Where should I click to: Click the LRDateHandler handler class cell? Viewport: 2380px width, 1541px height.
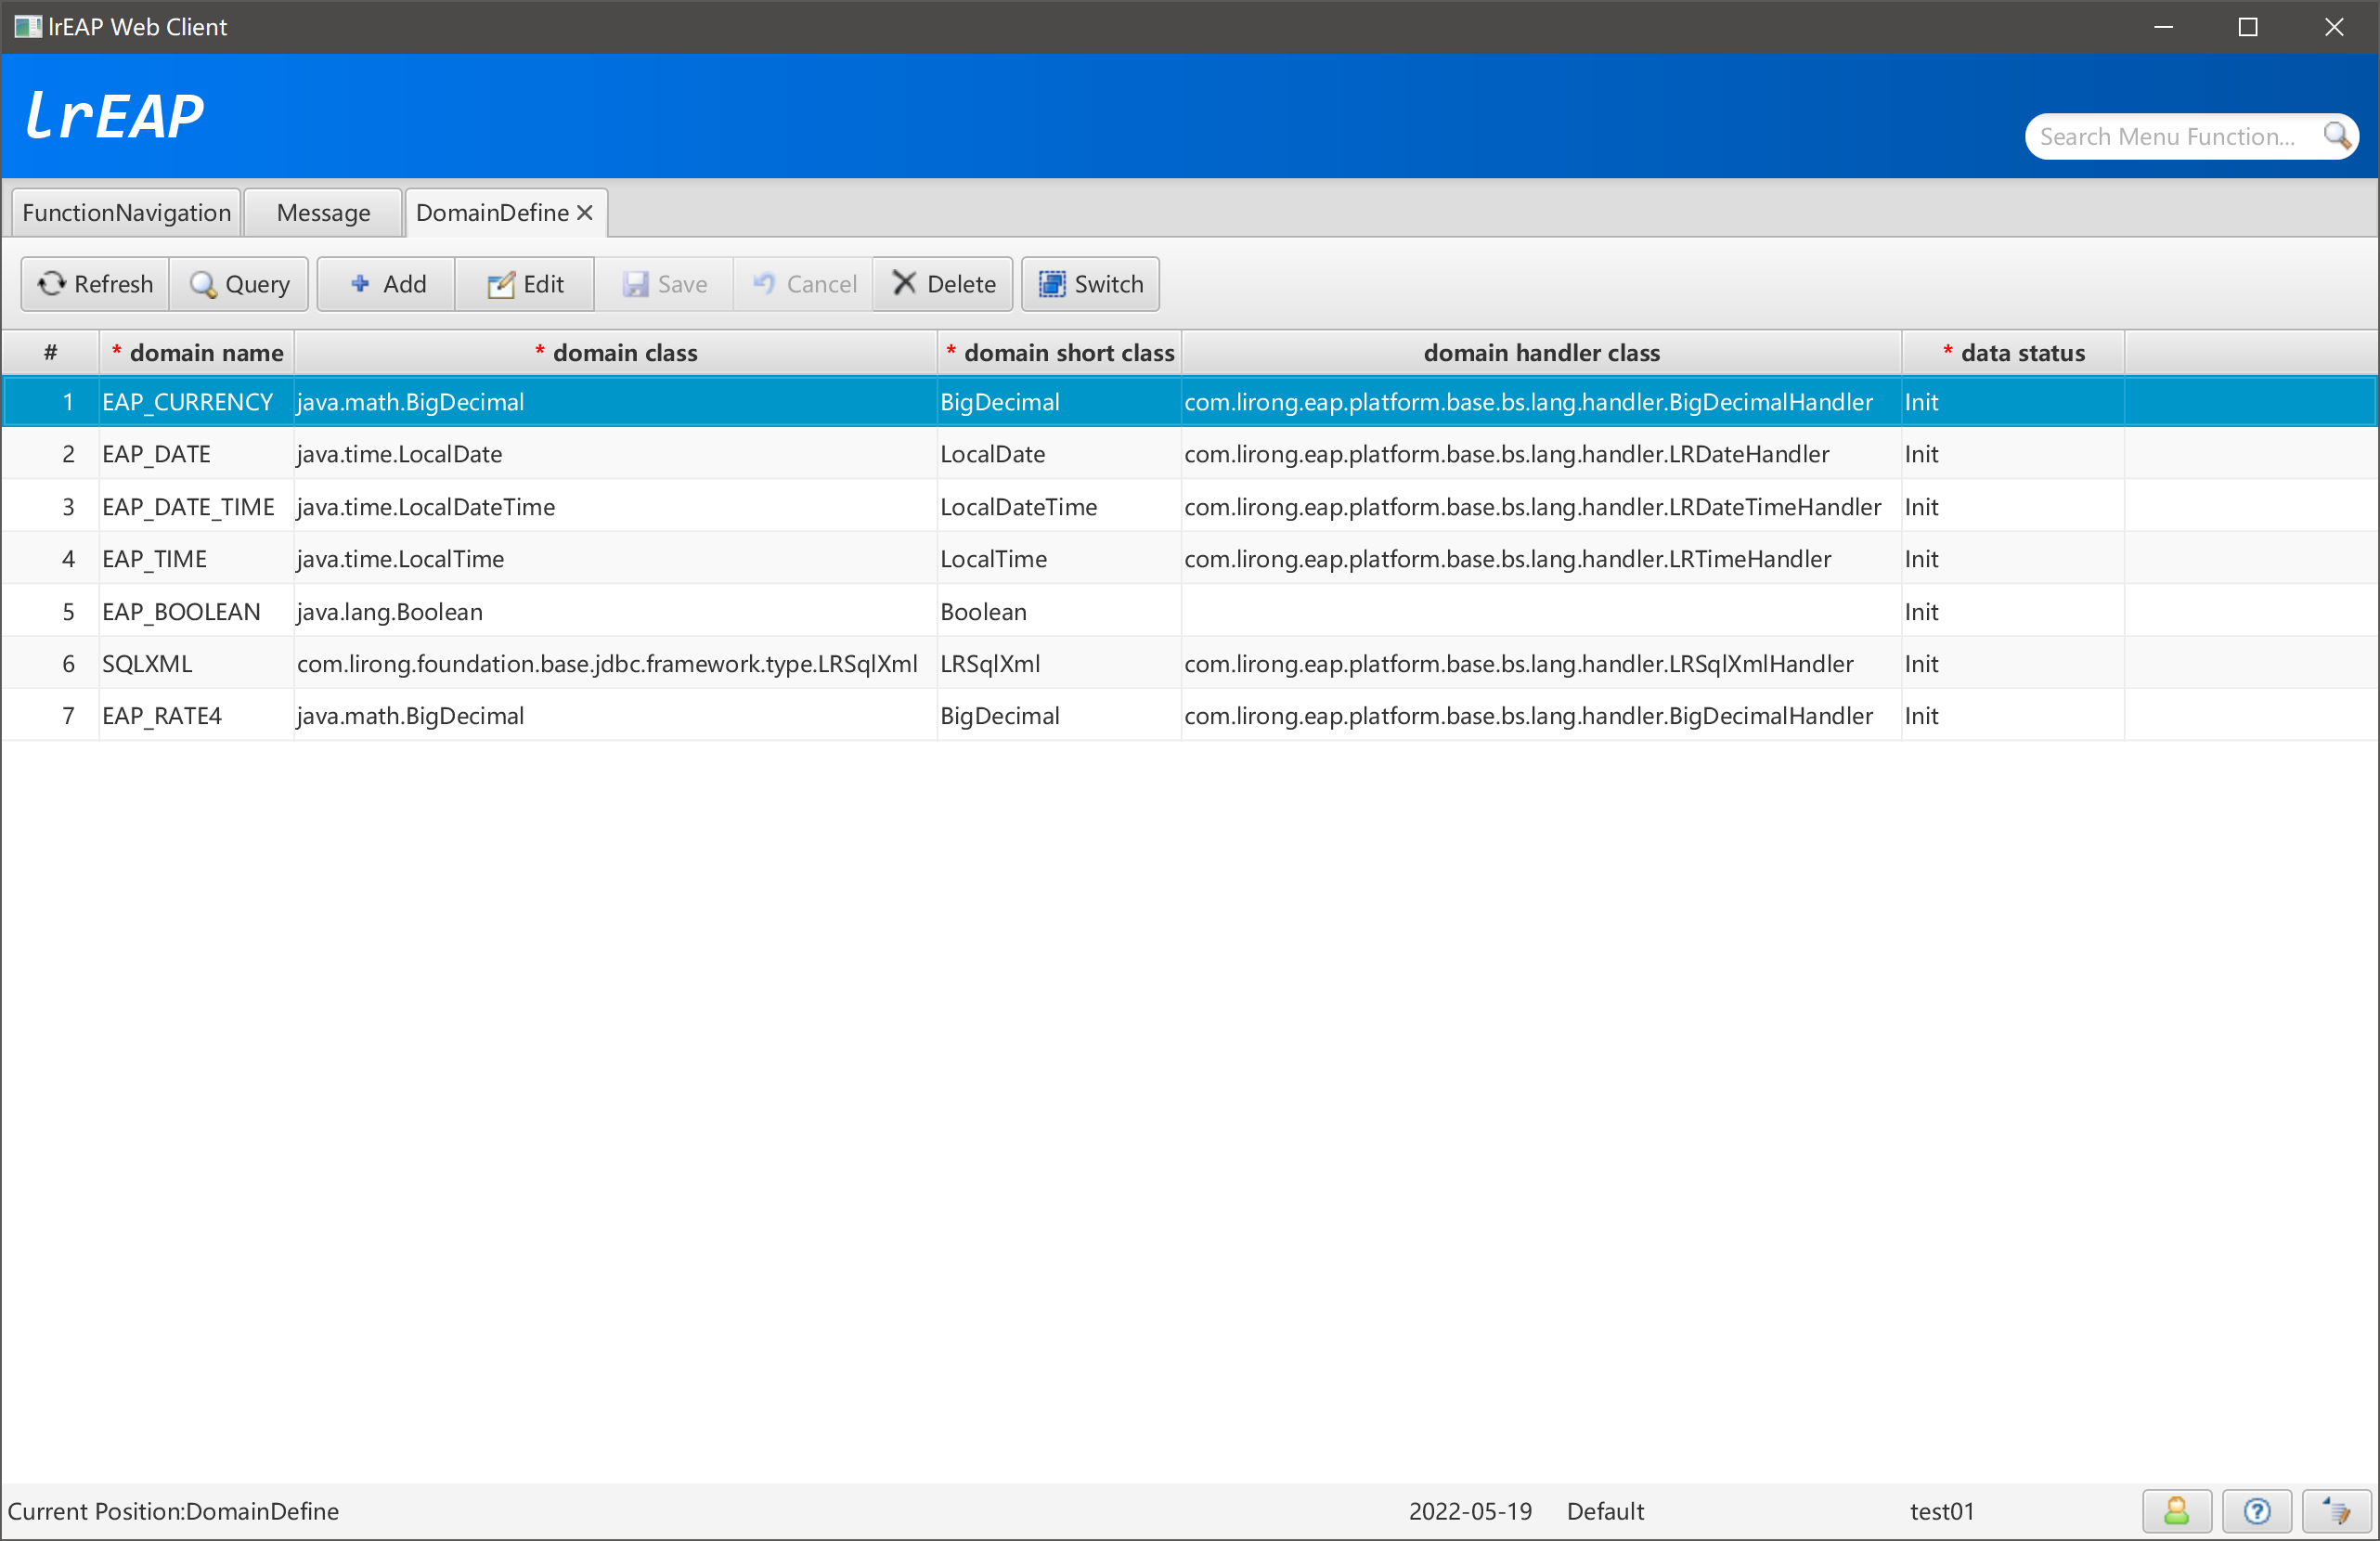(1541, 454)
